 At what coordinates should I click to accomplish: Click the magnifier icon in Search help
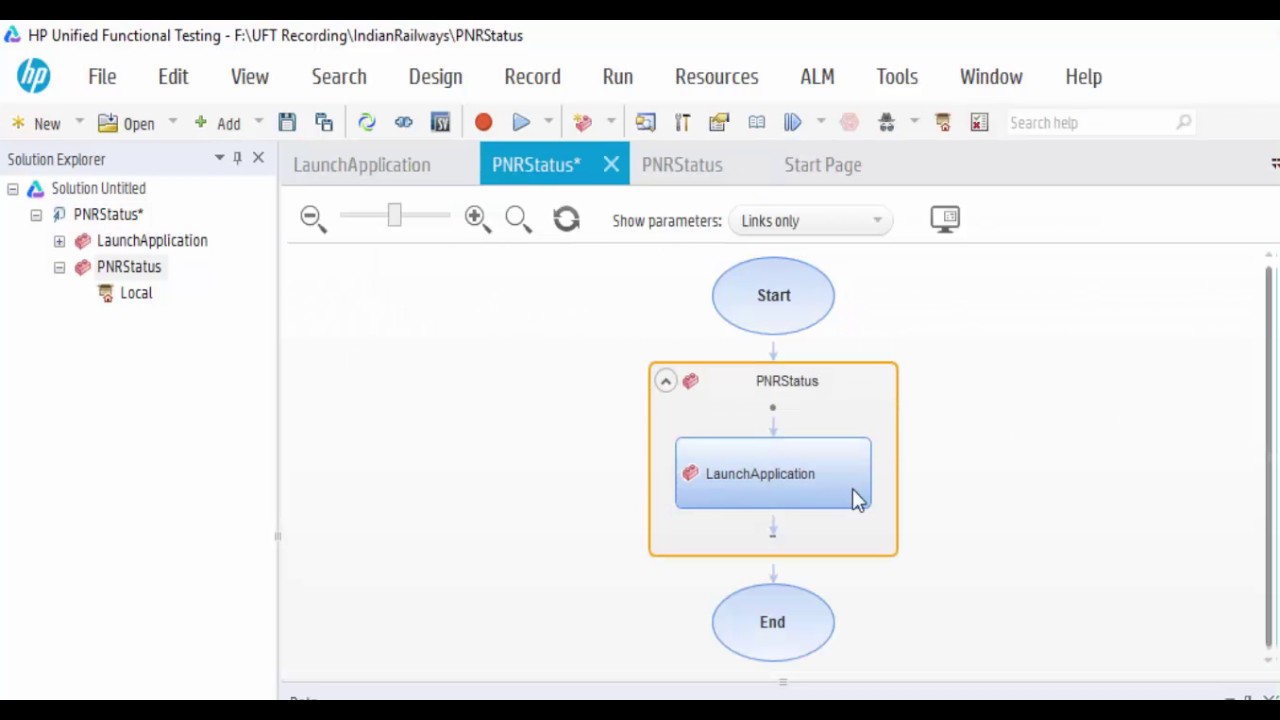click(1184, 122)
